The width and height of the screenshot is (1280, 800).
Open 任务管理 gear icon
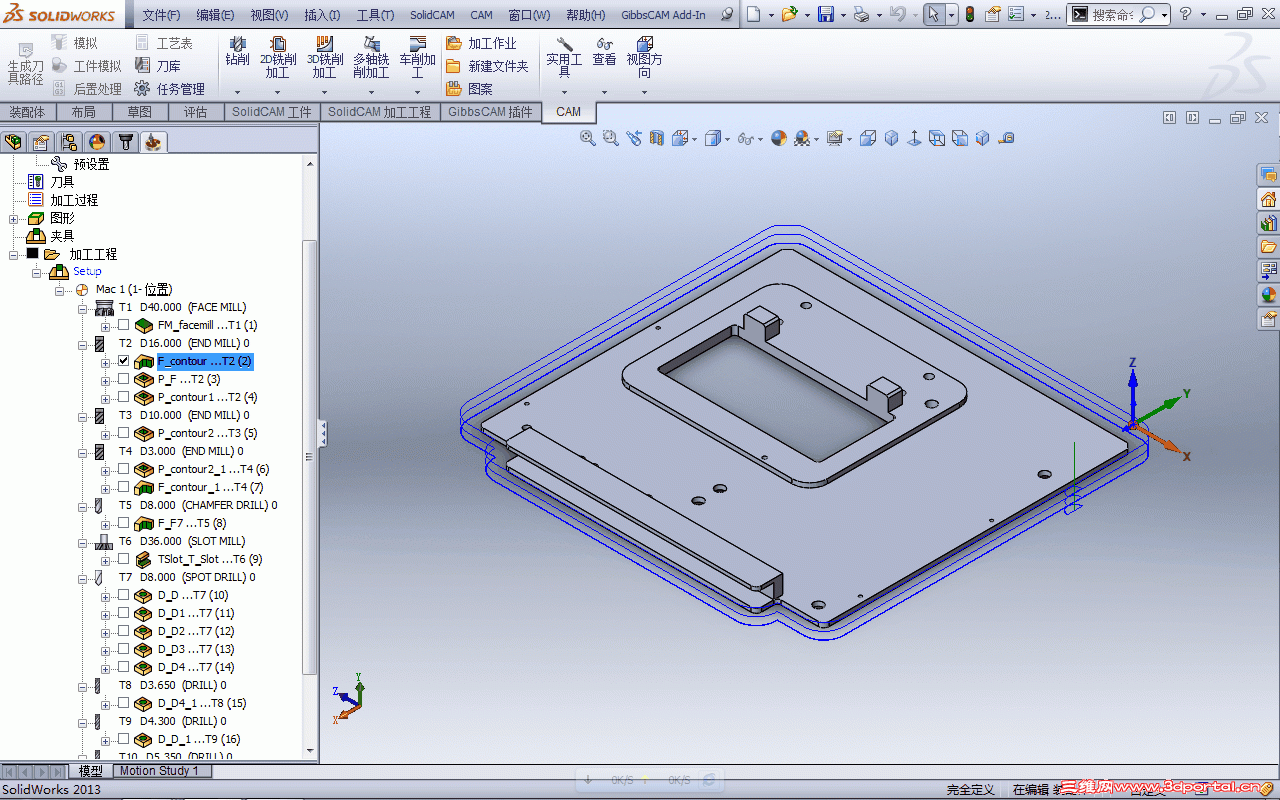tap(142, 88)
